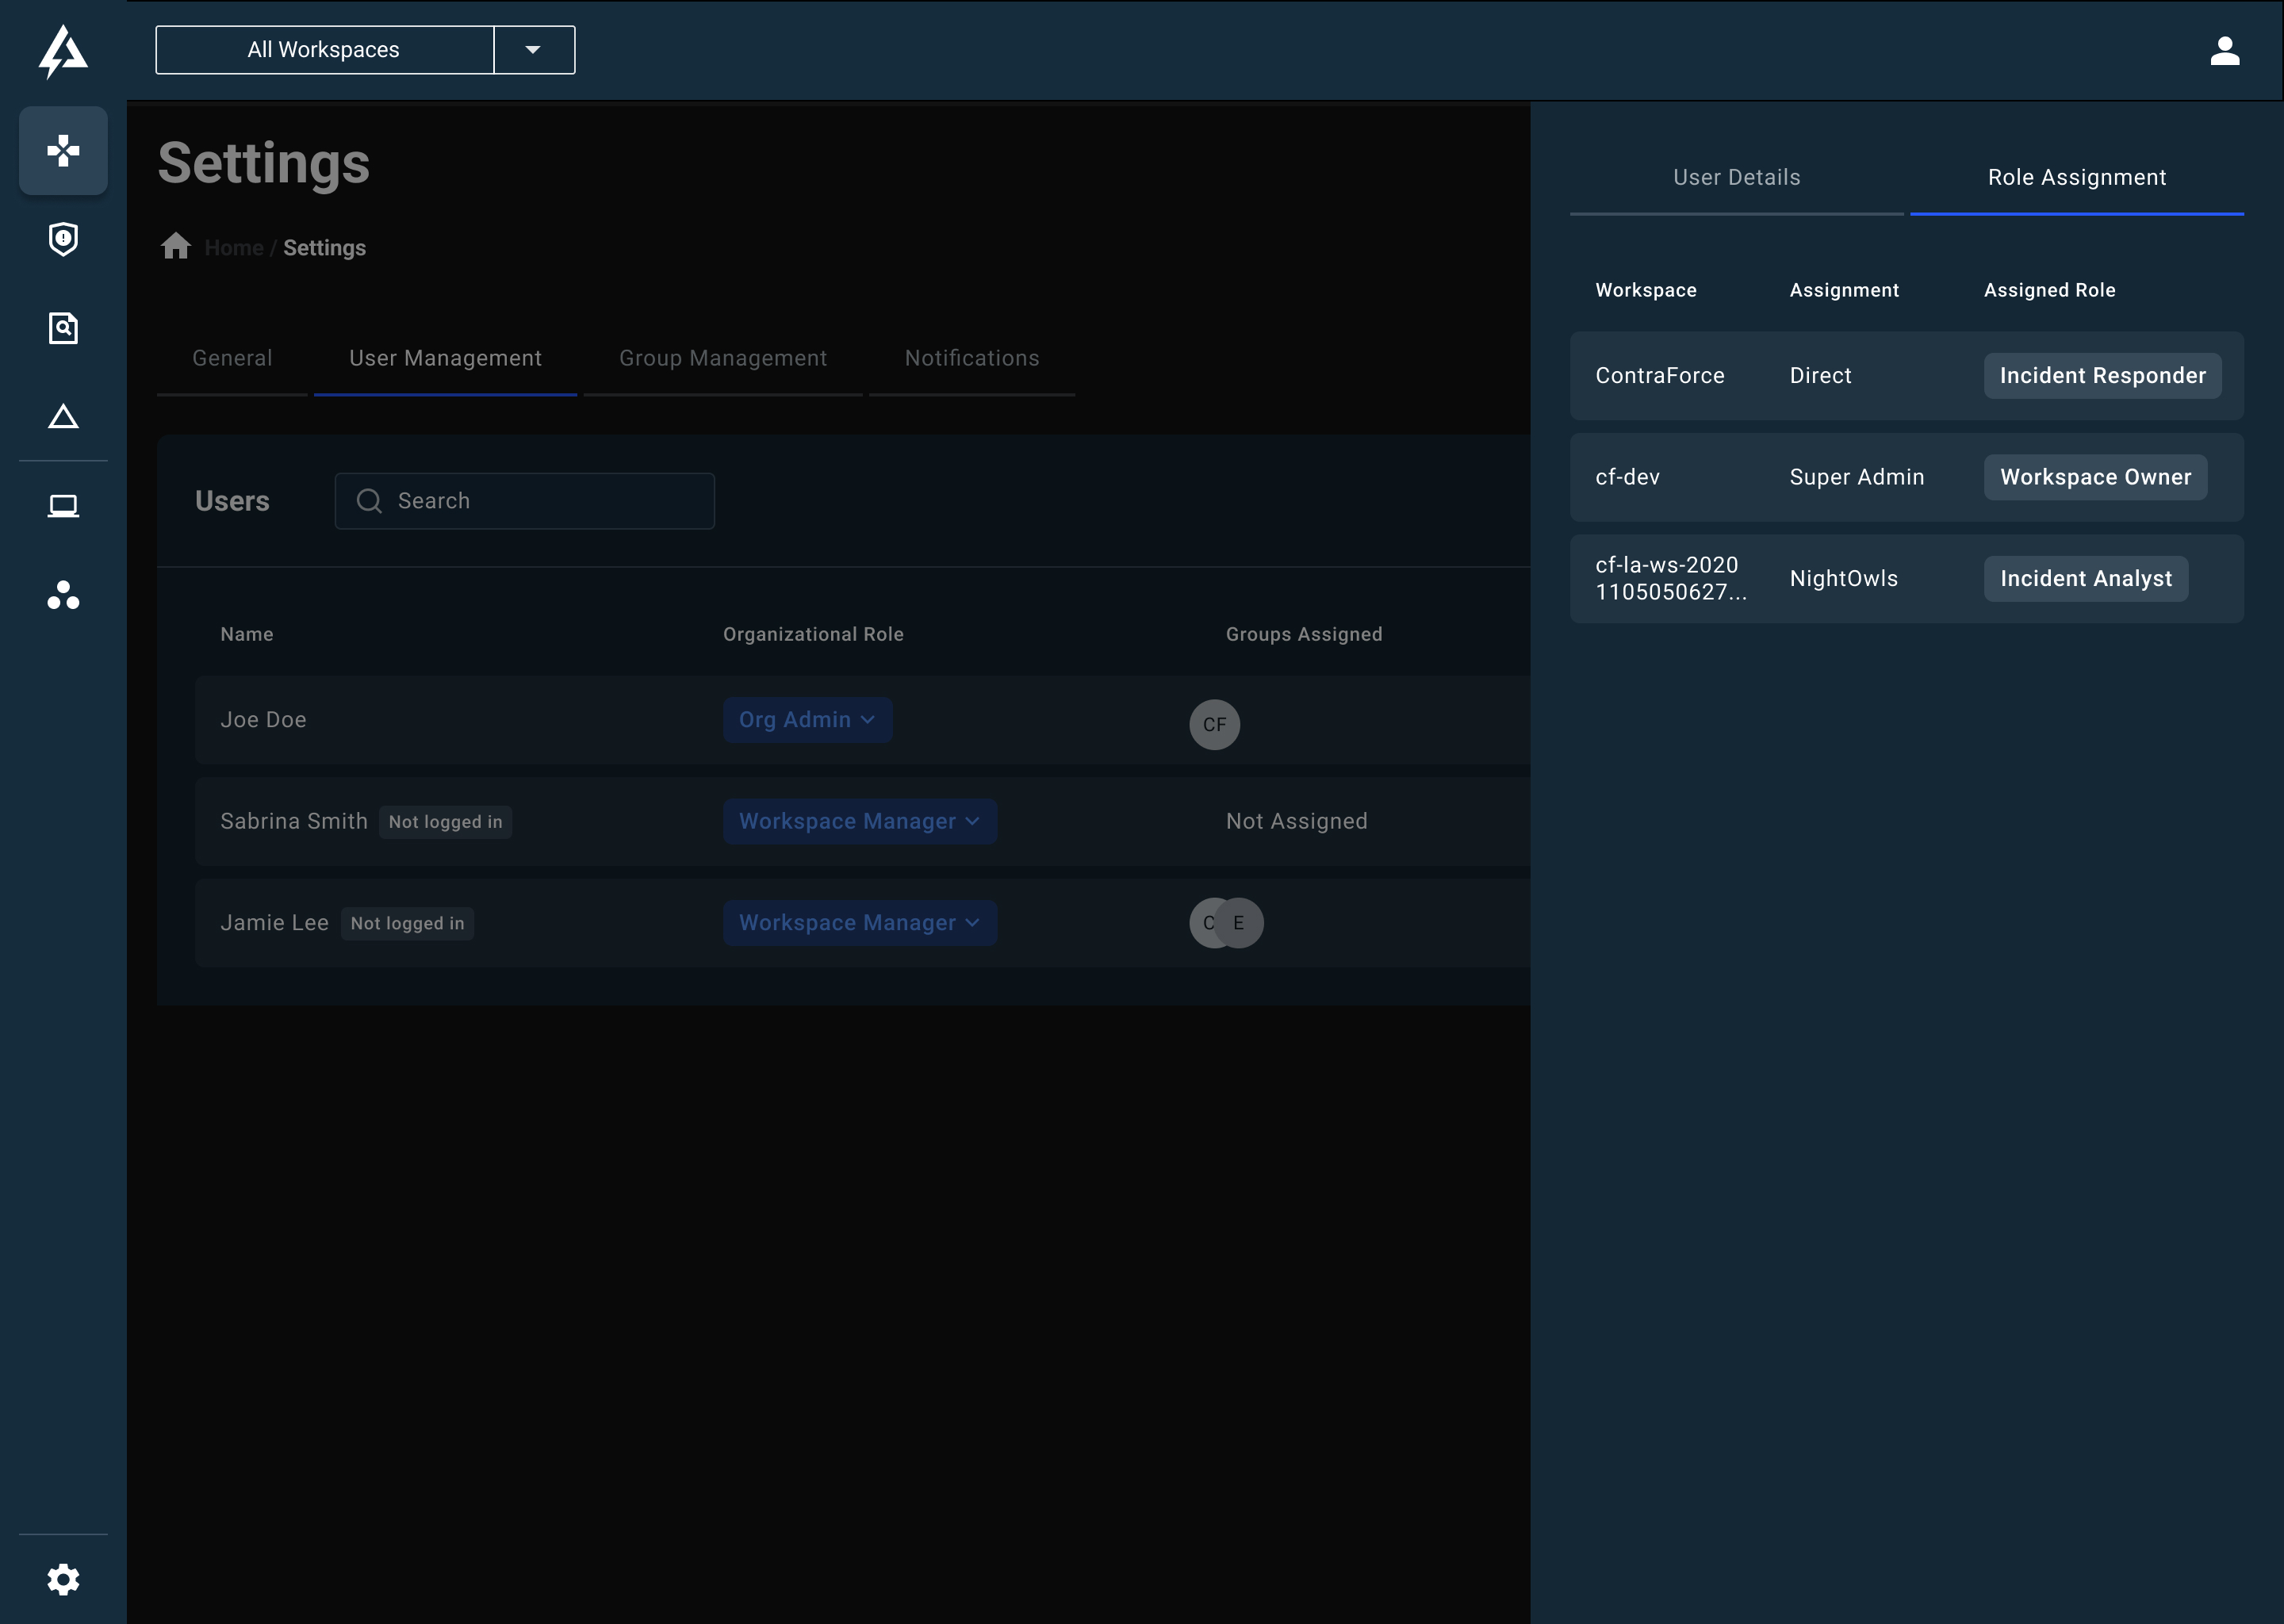Open Joe Doe's Org Admin role dropdown

(x=807, y=720)
